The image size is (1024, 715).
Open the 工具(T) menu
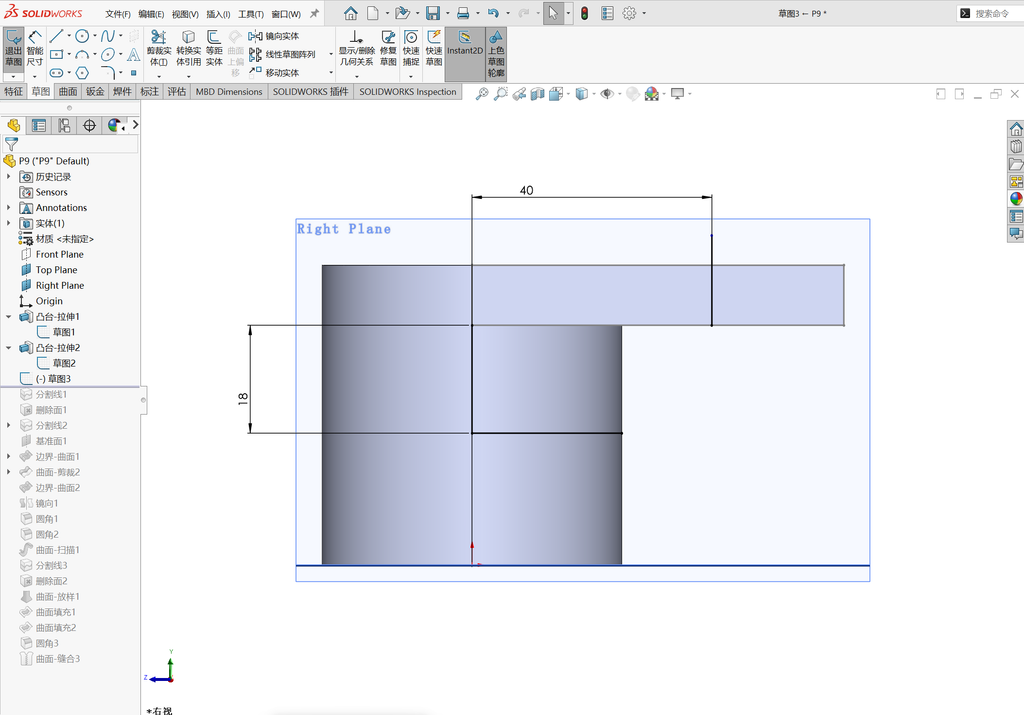251,14
